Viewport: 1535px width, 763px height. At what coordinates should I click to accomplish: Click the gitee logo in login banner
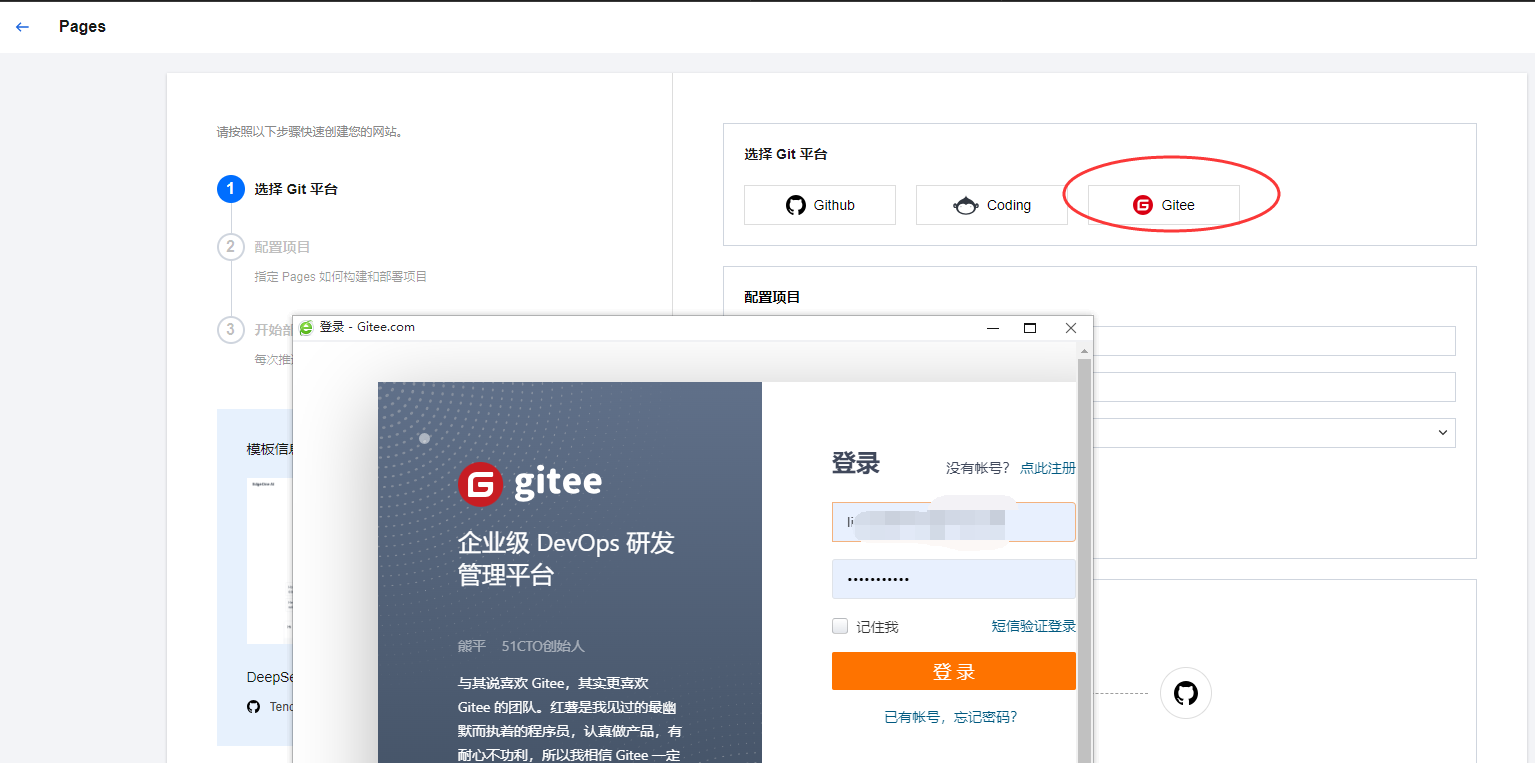pyautogui.click(x=530, y=484)
